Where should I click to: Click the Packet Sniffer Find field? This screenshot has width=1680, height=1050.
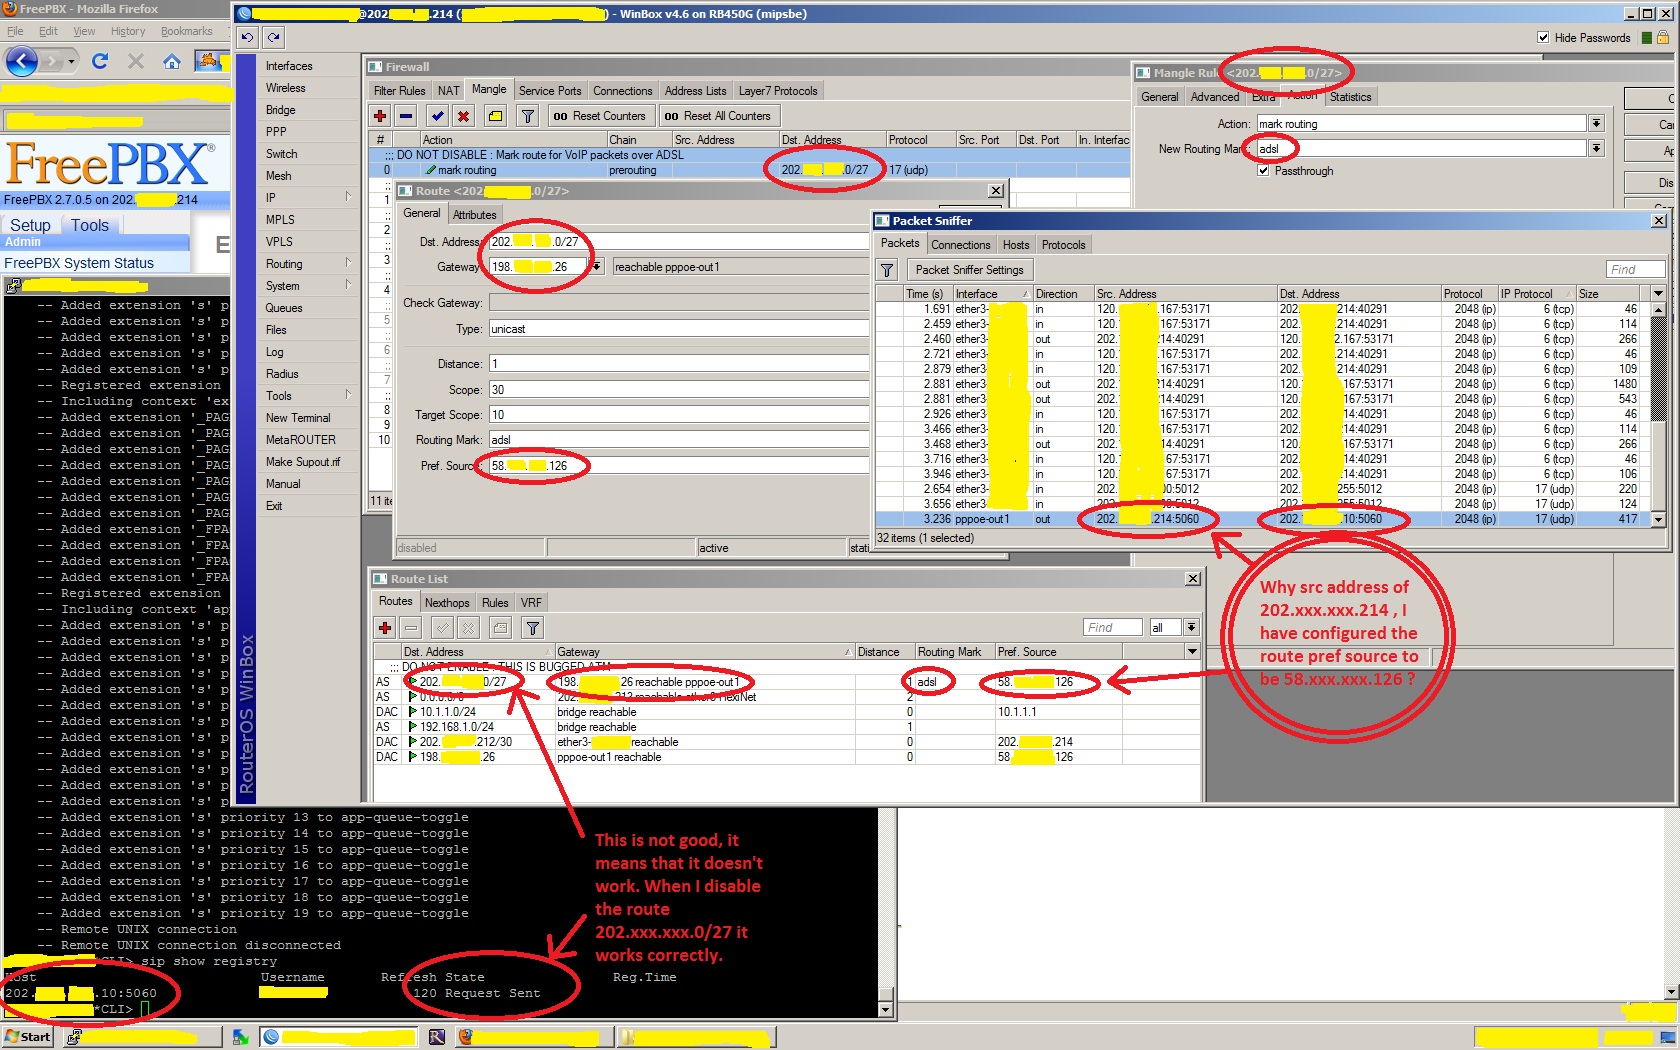[1636, 270]
